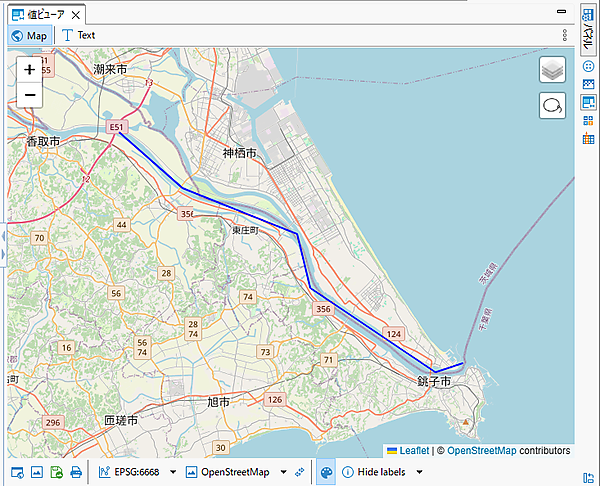Image resolution: width=600 pixels, height=486 pixels.
Task: Click the first icon in bottom toolbar
Action: click(17, 472)
